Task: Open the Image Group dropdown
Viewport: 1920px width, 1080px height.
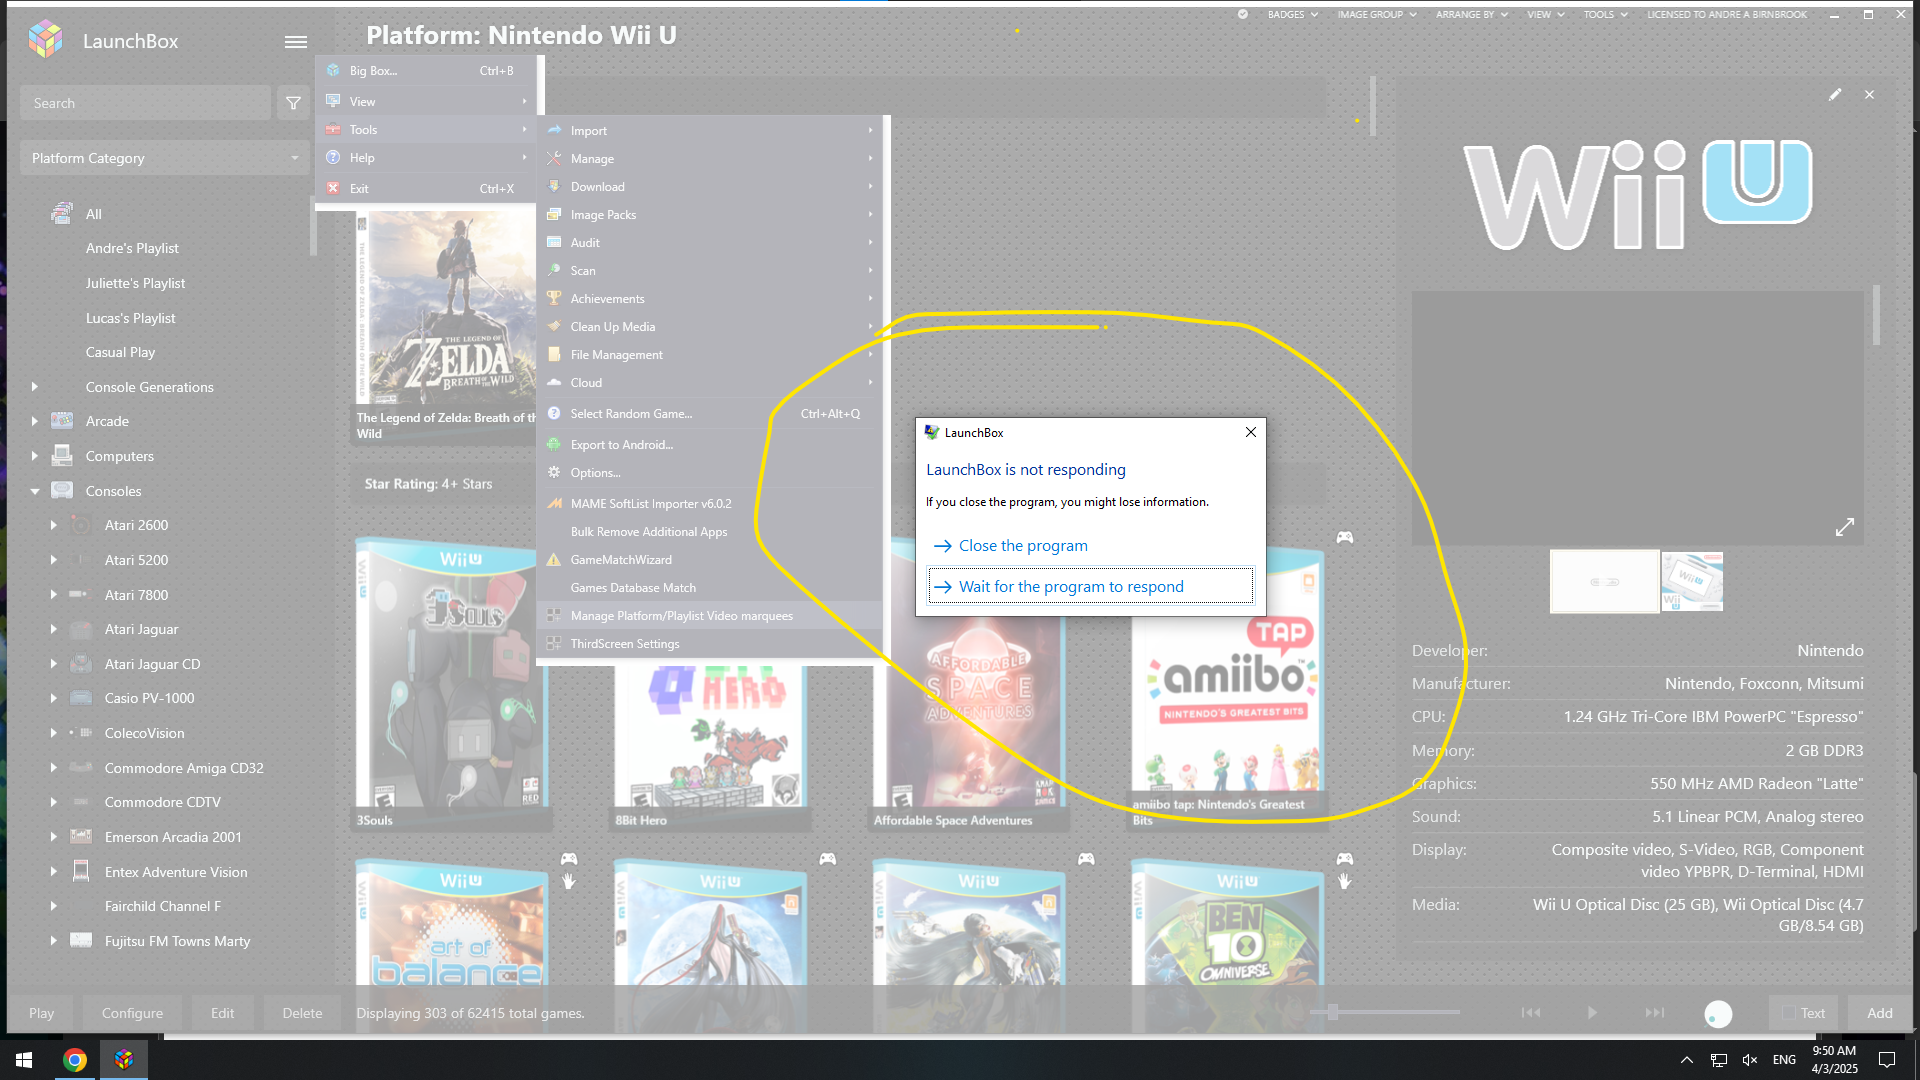Action: (x=1377, y=15)
